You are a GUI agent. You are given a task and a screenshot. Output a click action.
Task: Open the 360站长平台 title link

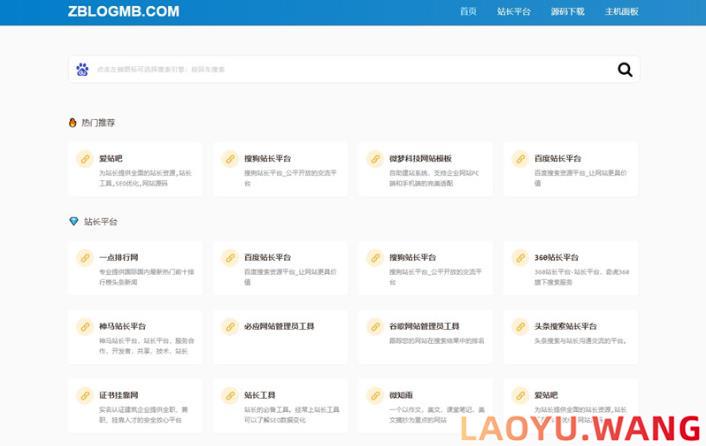coord(557,257)
